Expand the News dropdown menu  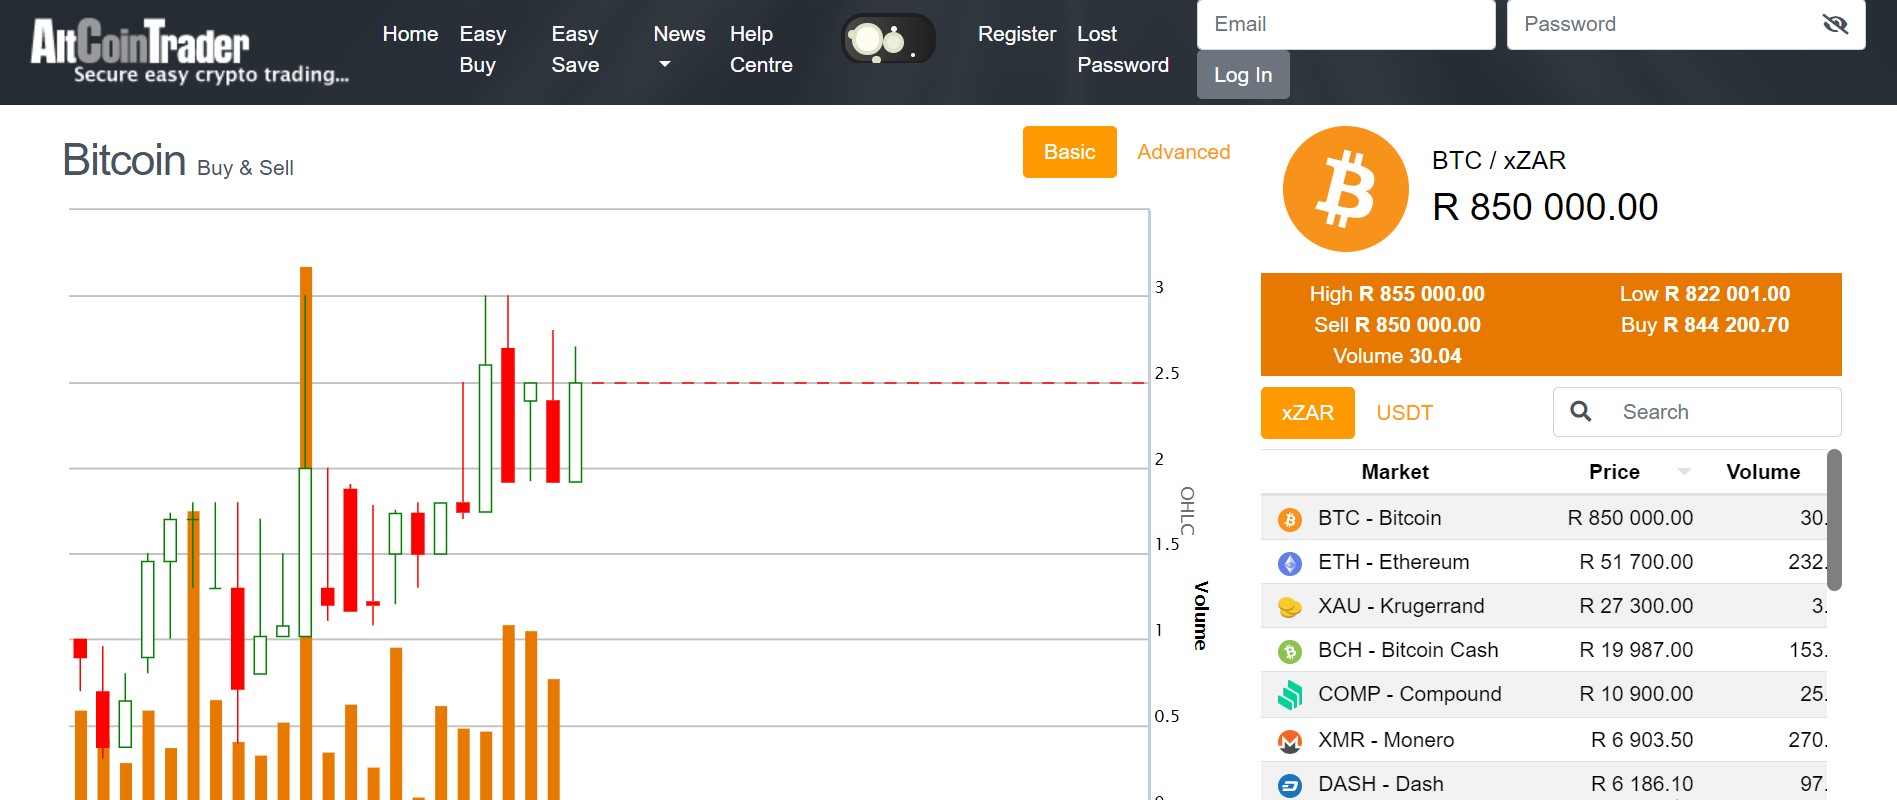tap(678, 49)
